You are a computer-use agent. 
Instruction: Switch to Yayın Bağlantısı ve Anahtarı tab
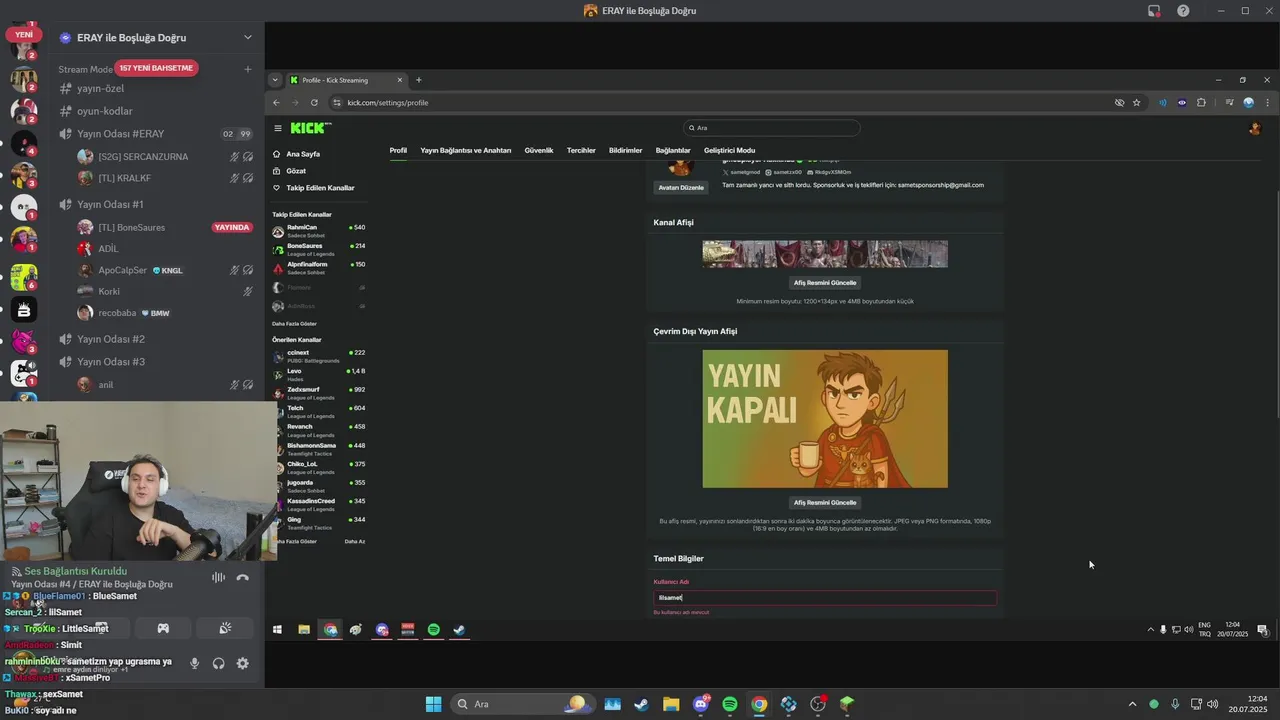pyautogui.click(x=465, y=150)
